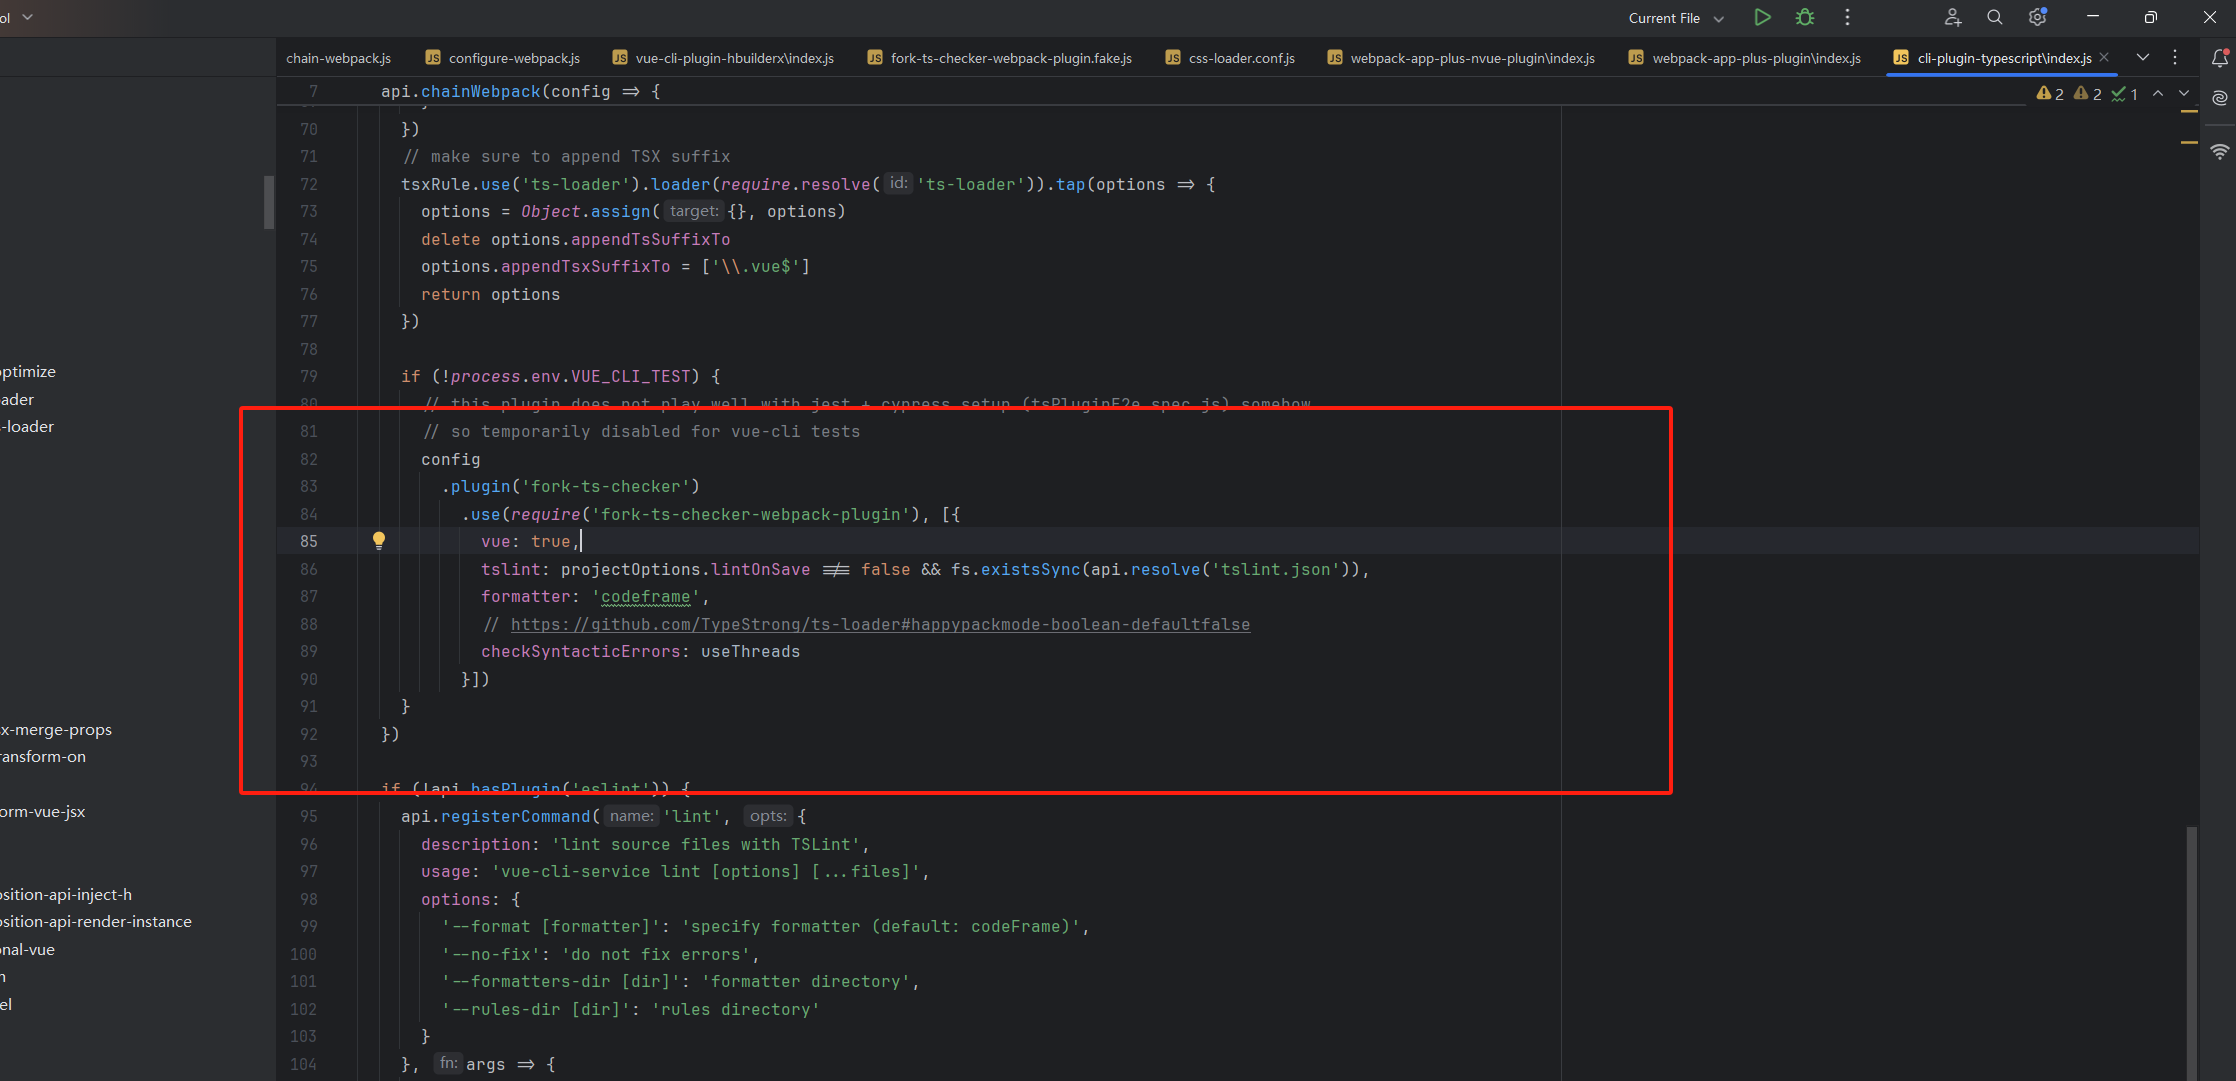Screen dimensions: 2236x1081
Task: Start debugging with the bug icon
Action: coord(1805,17)
